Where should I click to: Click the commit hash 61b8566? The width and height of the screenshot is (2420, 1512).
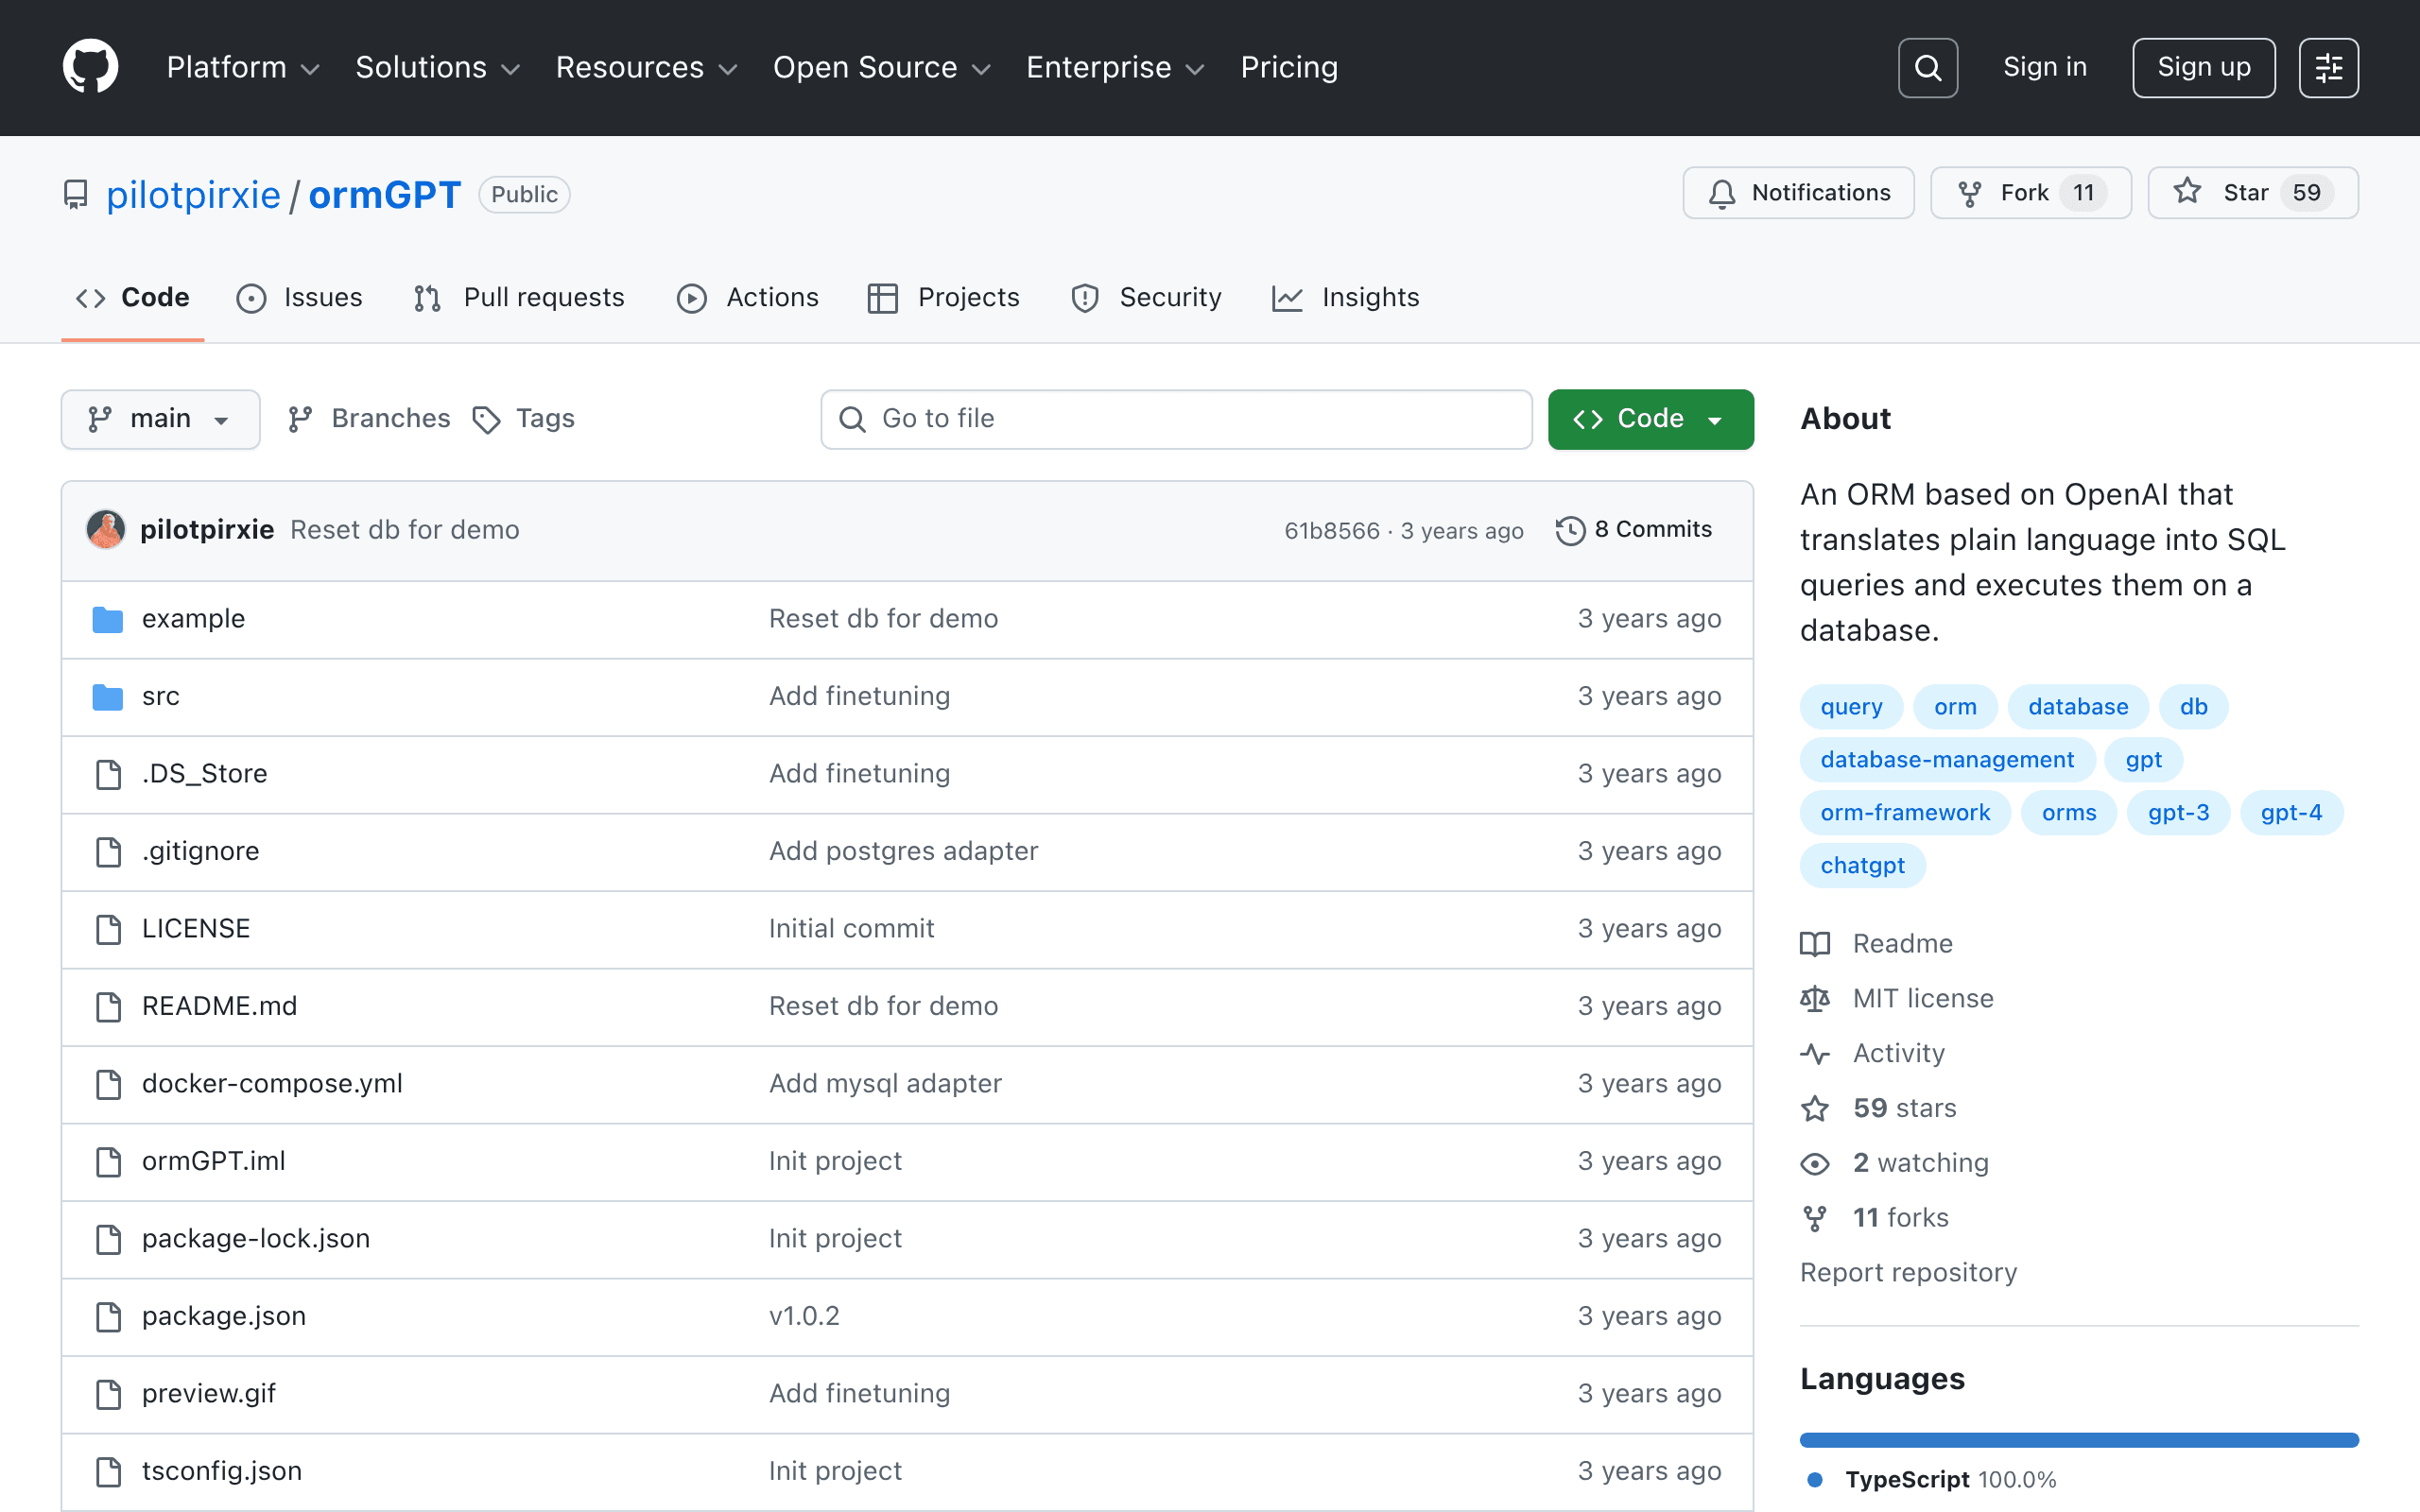1331,531
